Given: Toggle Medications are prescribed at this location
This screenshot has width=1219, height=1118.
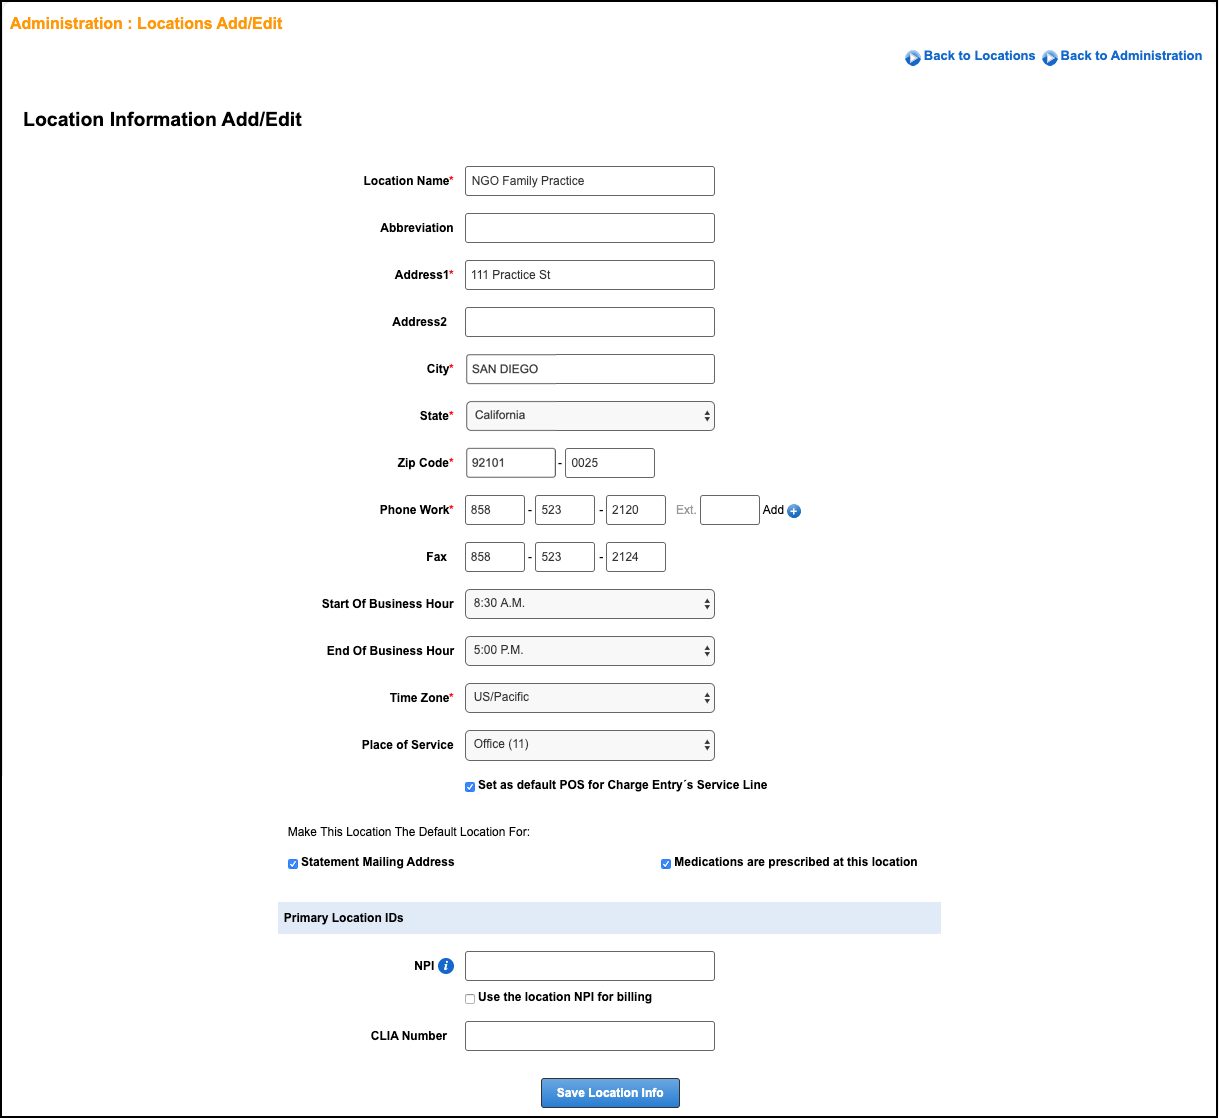Looking at the screenshot, I should 666,864.
